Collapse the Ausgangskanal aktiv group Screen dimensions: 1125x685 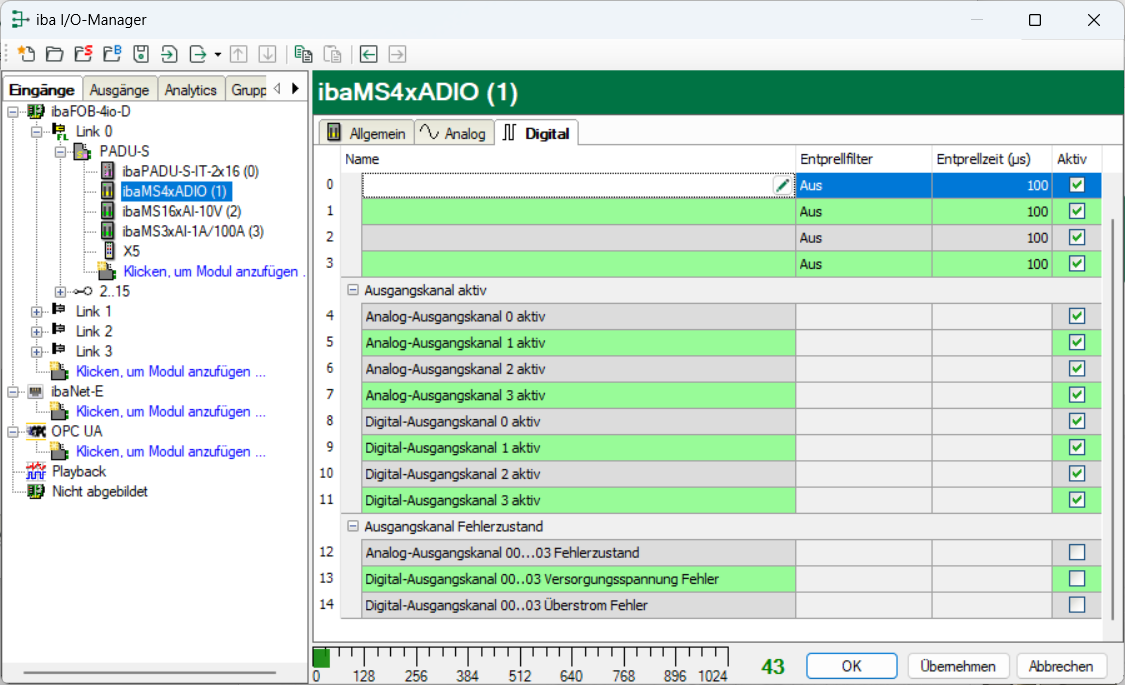coord(352,290)
